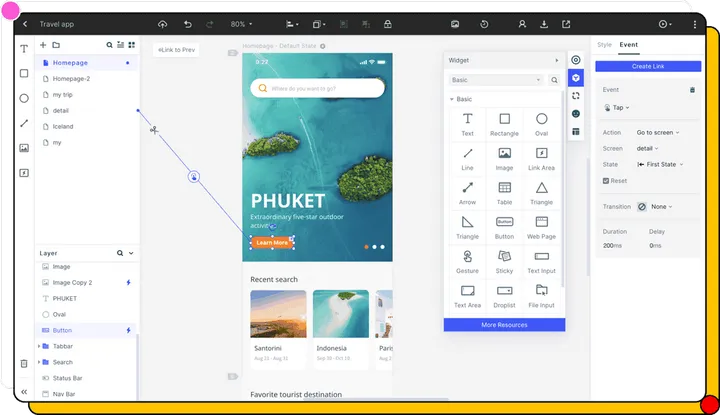Switch pages panel to list view
The width and height of the screenshot is (720, 415).
[x=120, y=45]
